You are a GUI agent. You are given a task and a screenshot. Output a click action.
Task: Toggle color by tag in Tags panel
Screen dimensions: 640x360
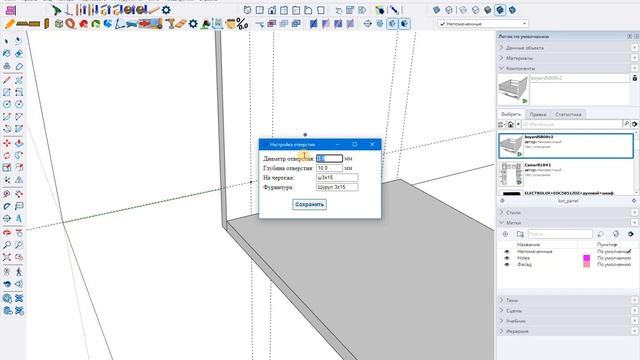(616, 234)
